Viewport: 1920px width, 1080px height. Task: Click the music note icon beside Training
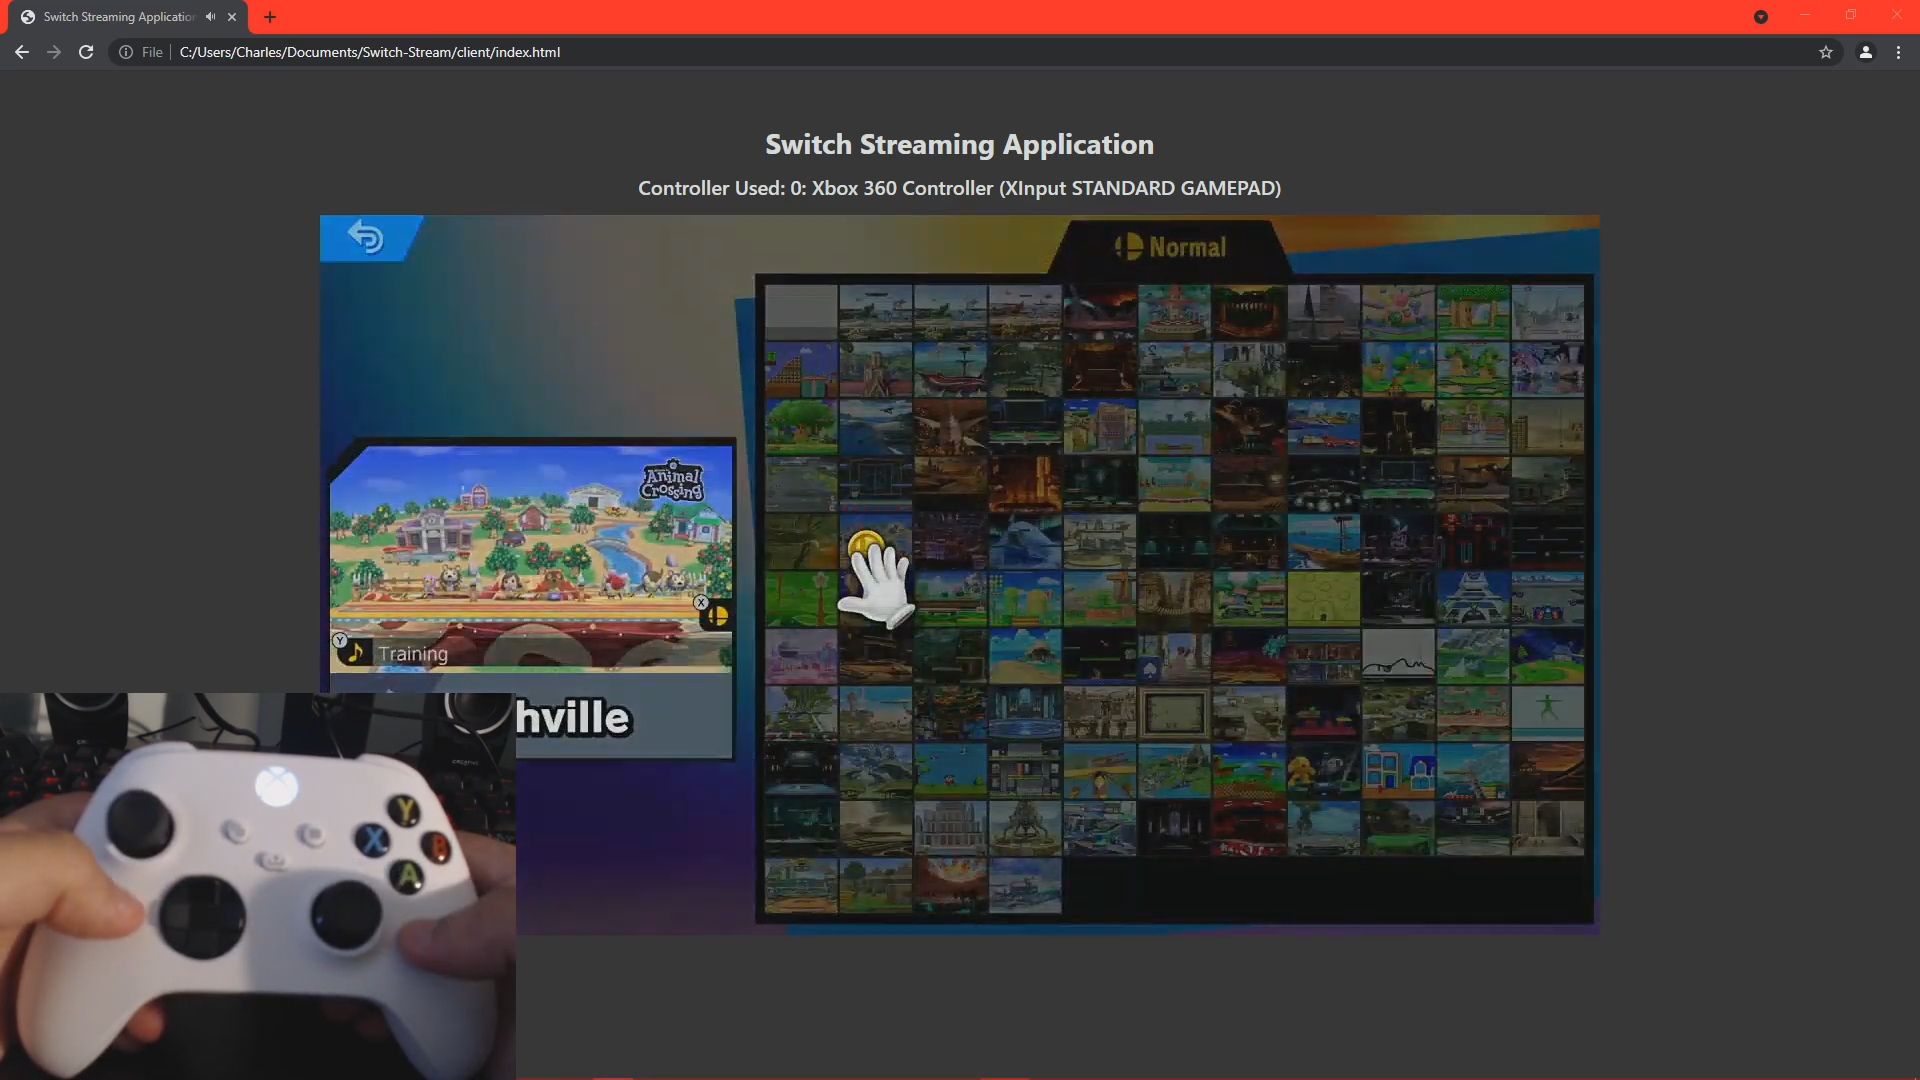tap(355, 654)
